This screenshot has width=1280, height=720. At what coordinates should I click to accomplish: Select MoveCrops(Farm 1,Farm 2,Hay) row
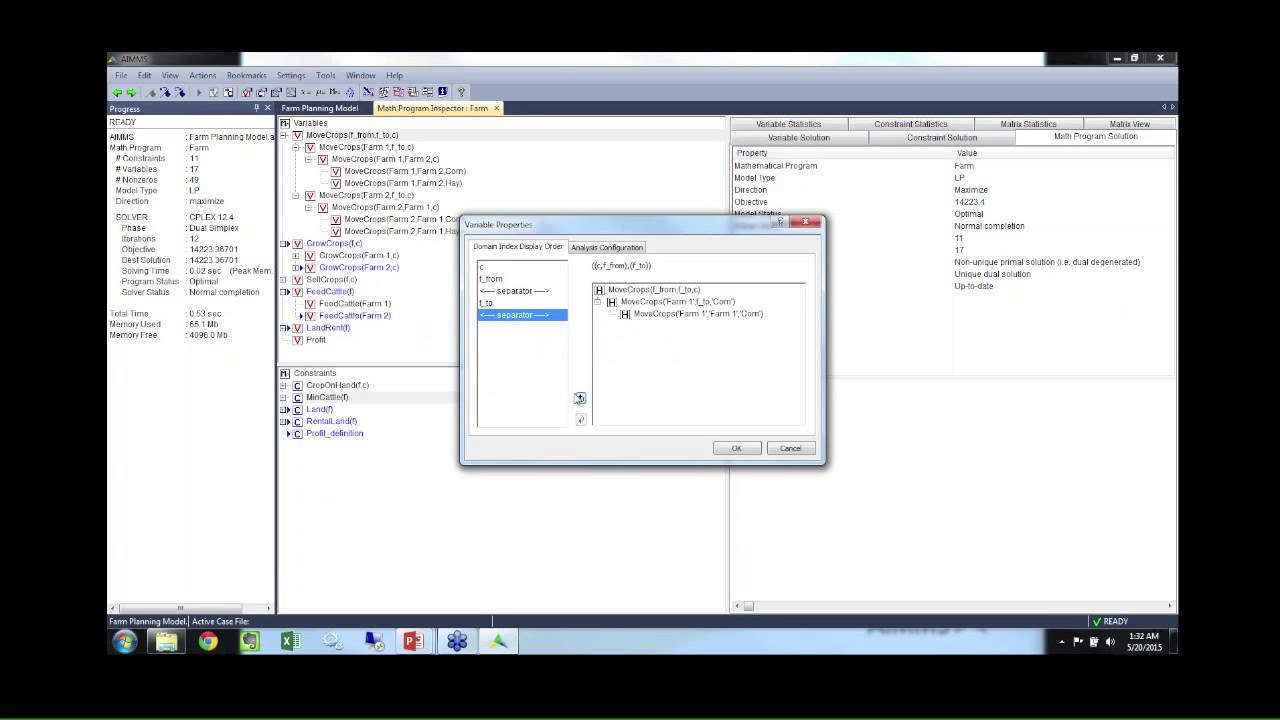tap(405, 183)
